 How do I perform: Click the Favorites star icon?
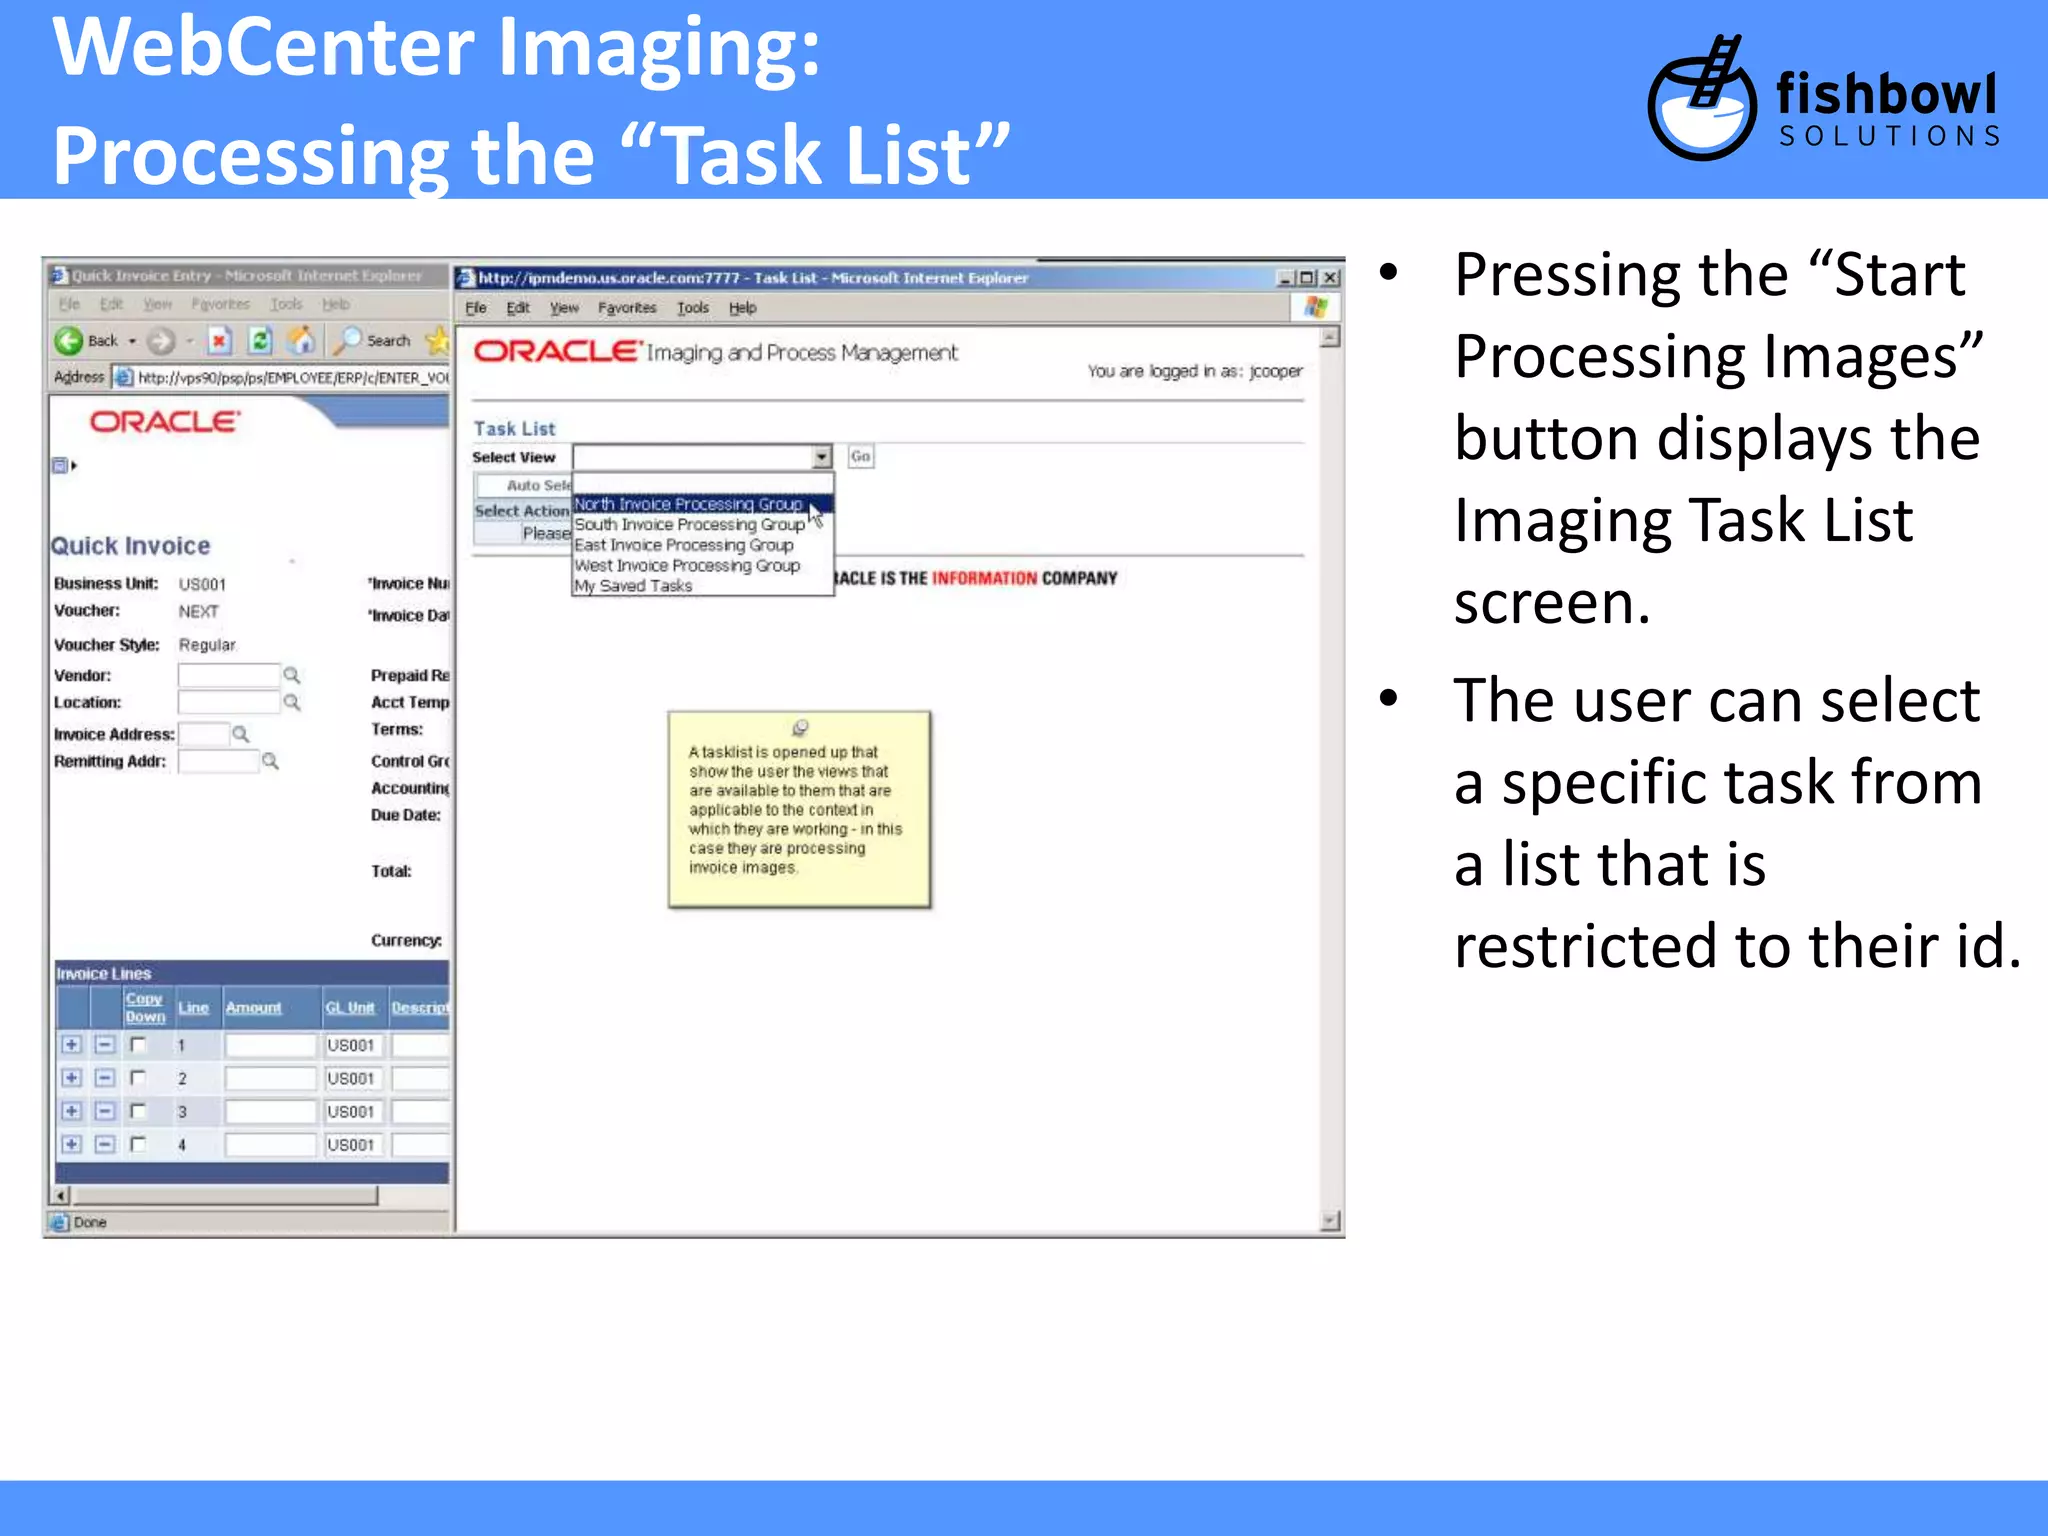pos(437,341)
